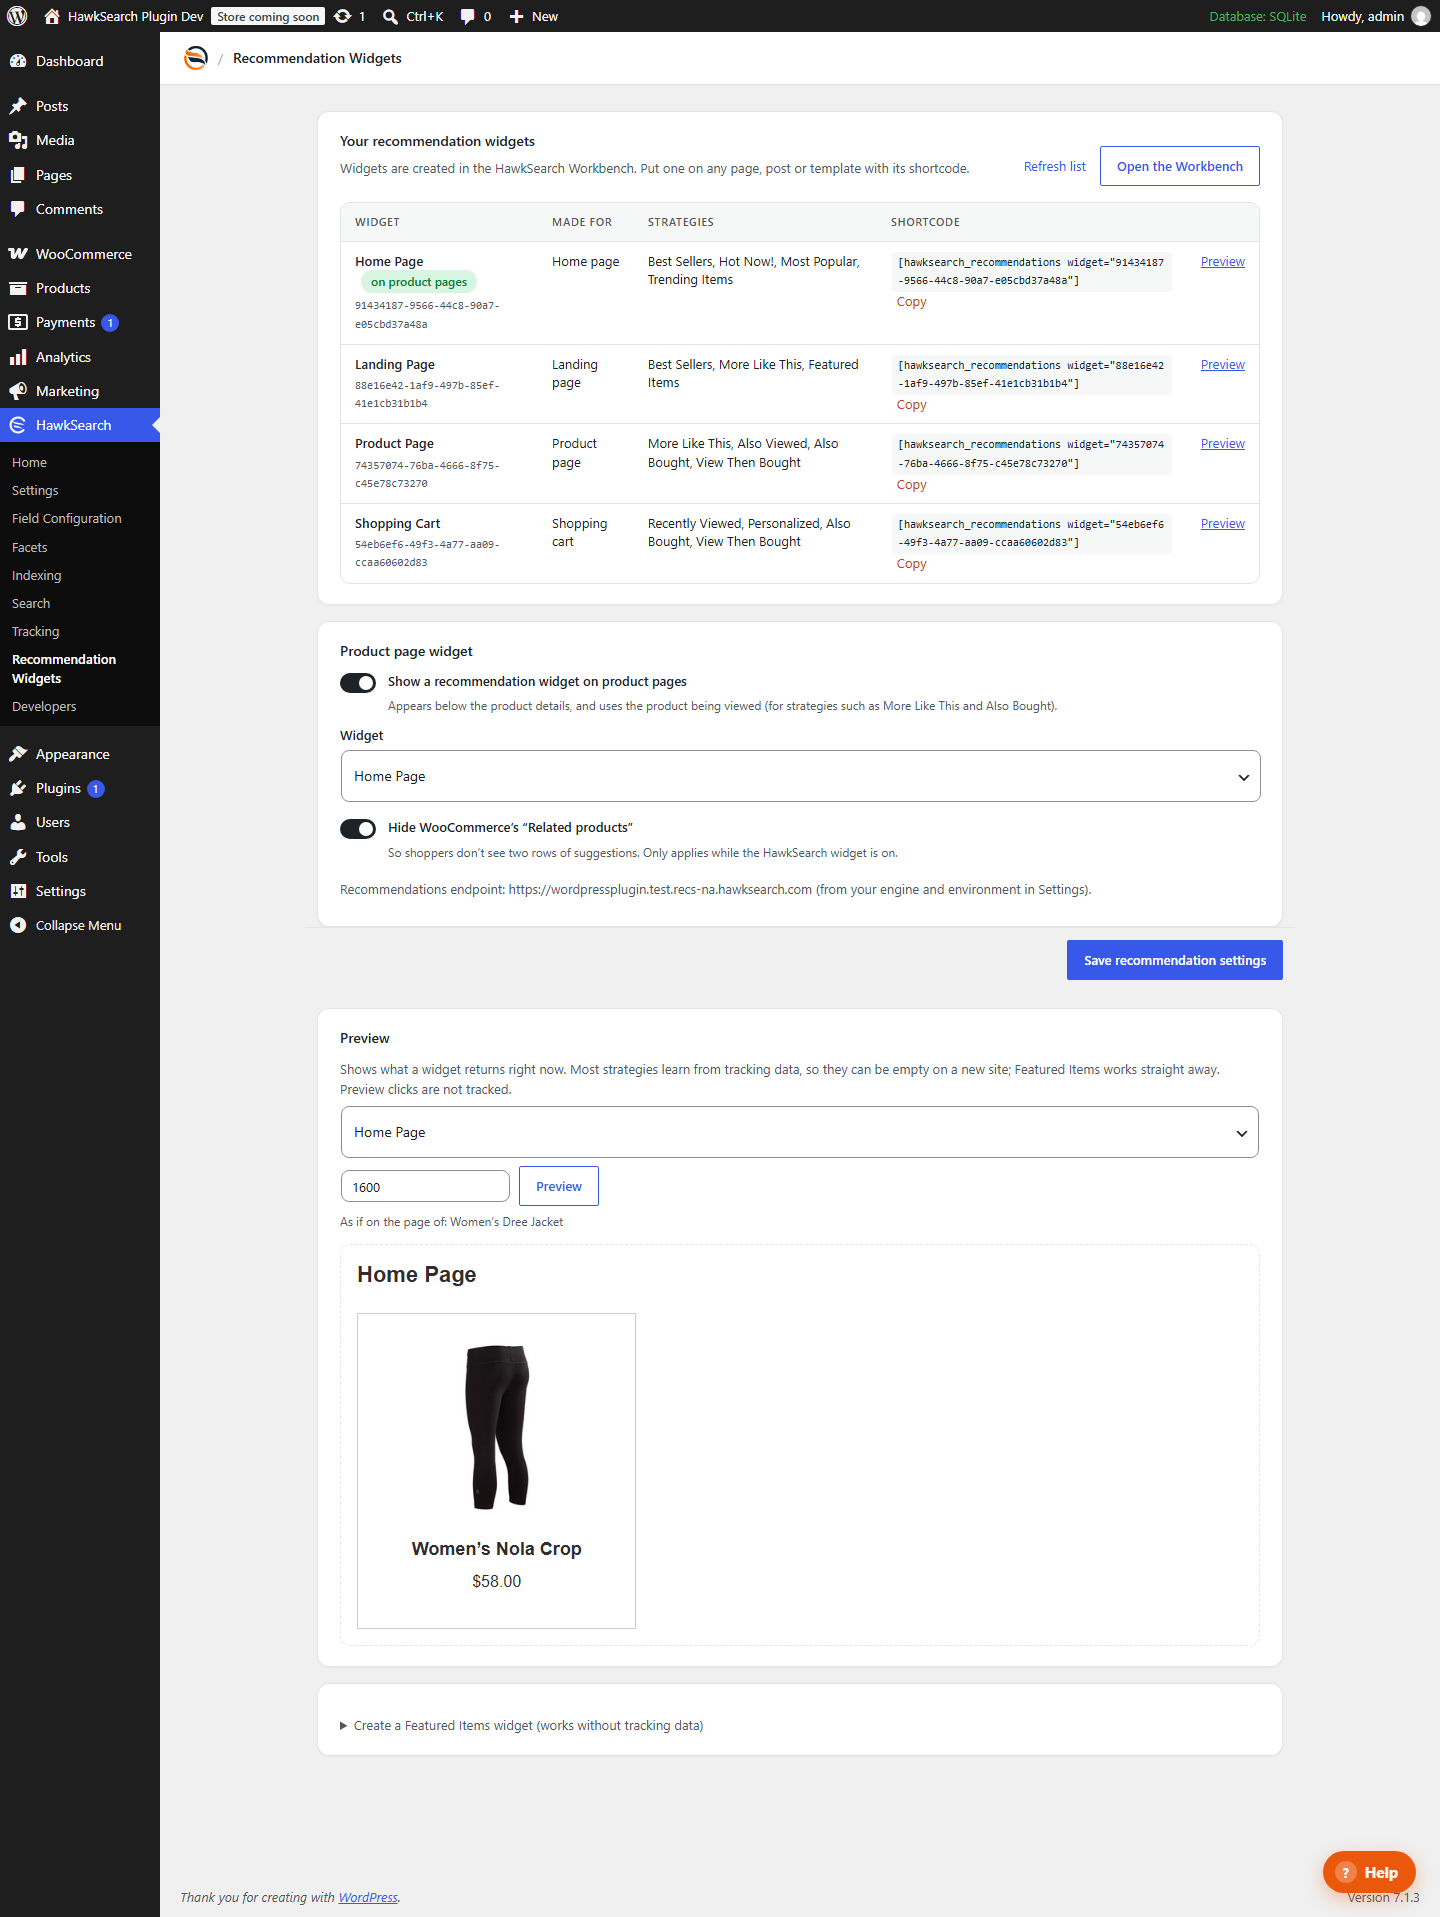Click the admin avatar icon
Screen dimensions: 1440x1917
pyautogui.click(x=1420, y=16)
